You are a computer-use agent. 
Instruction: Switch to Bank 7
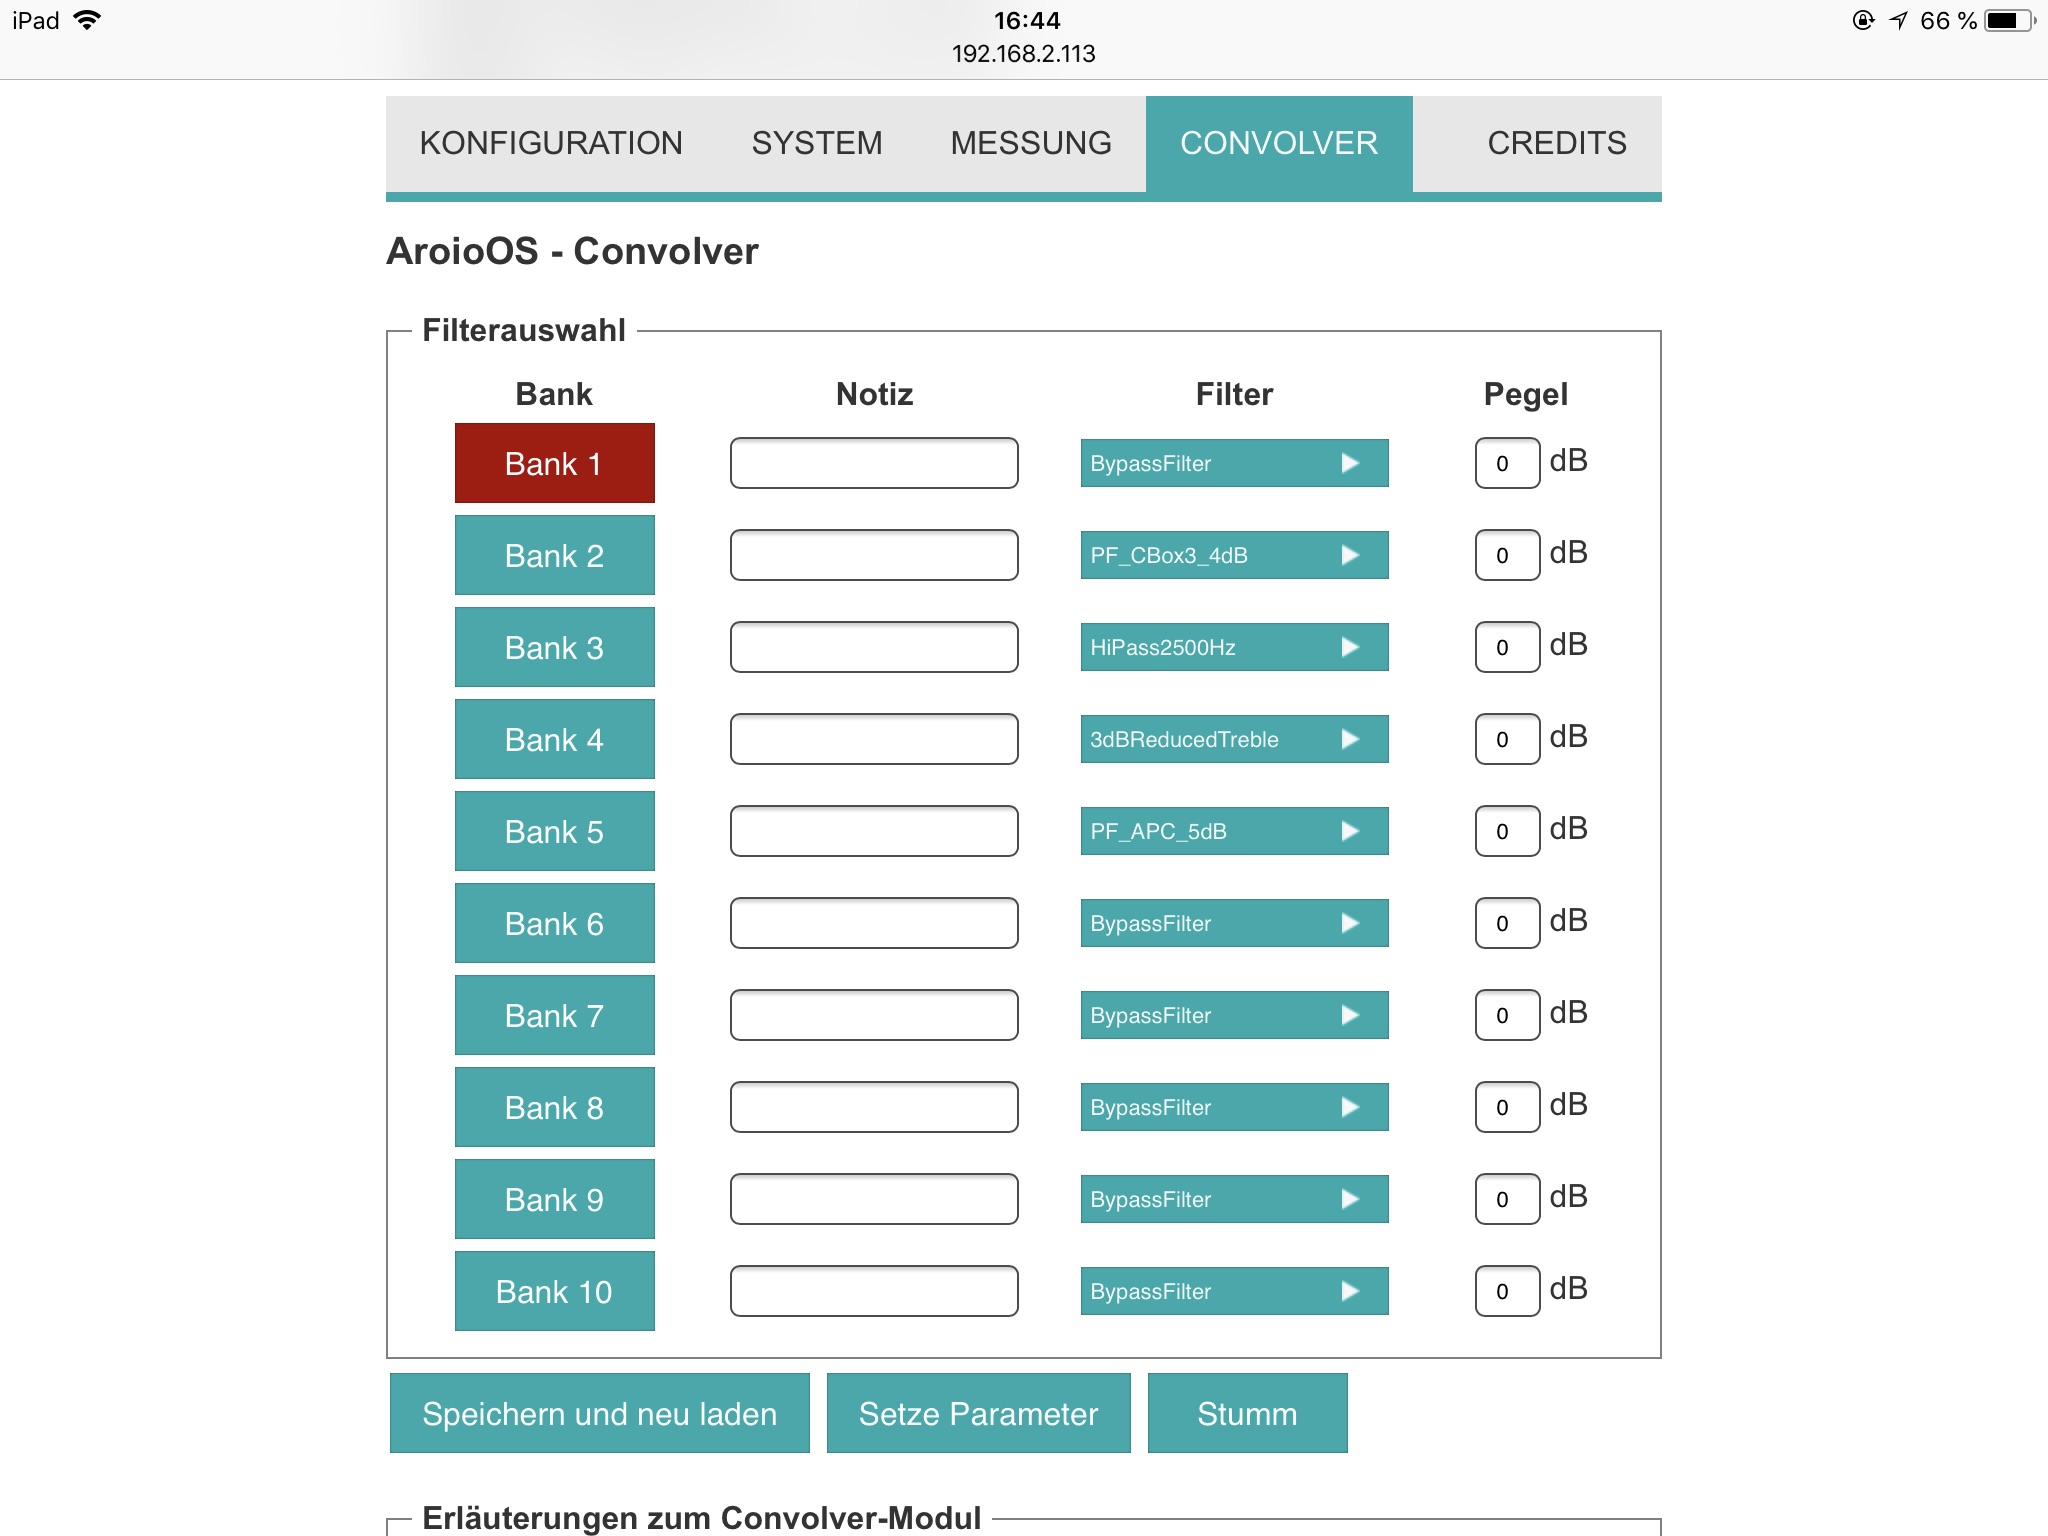click(554, 1015)
